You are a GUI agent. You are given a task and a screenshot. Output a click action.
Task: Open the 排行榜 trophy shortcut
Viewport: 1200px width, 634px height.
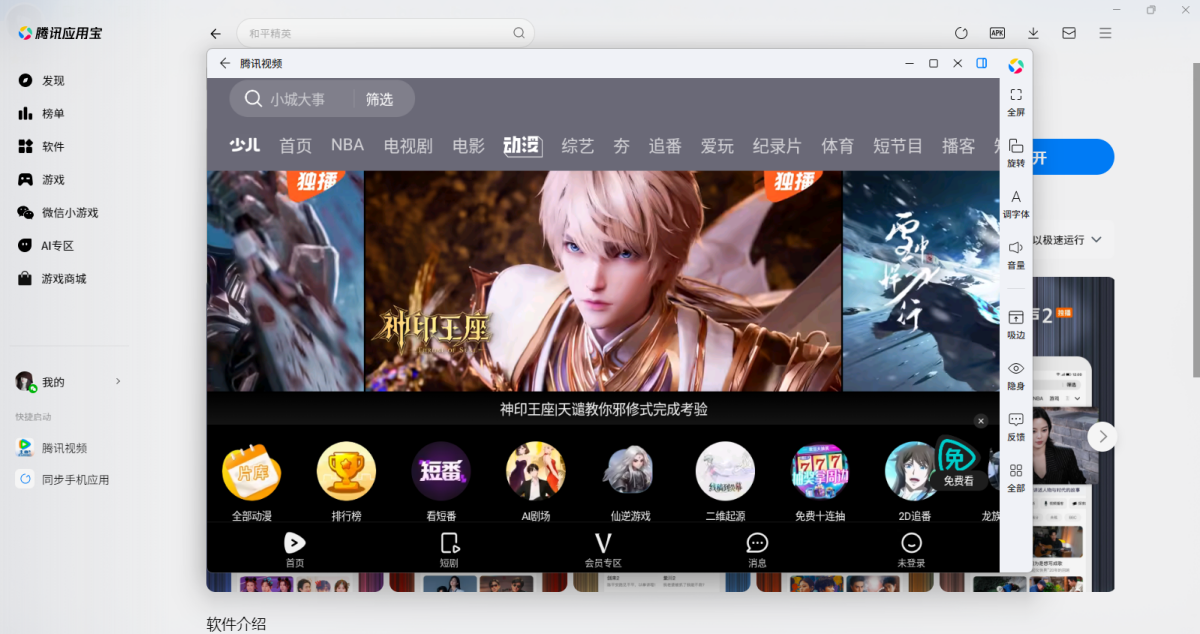click(346, 472)
